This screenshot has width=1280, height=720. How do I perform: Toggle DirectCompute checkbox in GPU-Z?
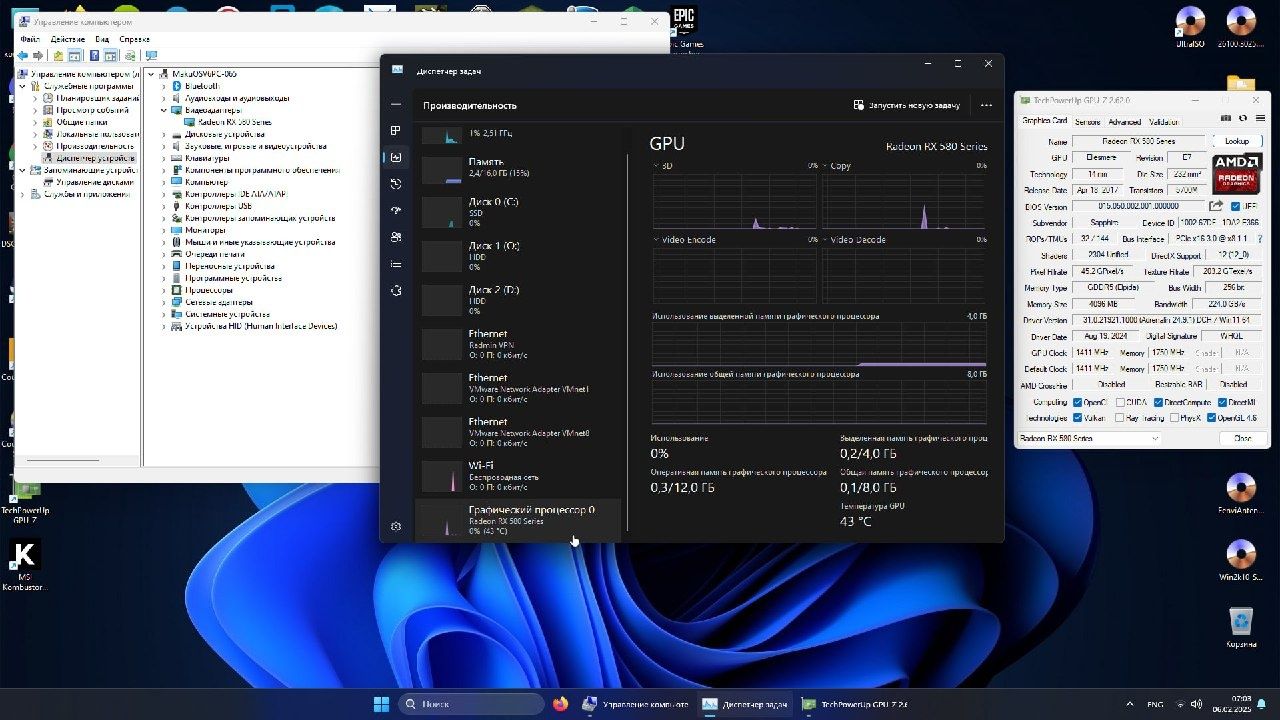click(1157, 402)
